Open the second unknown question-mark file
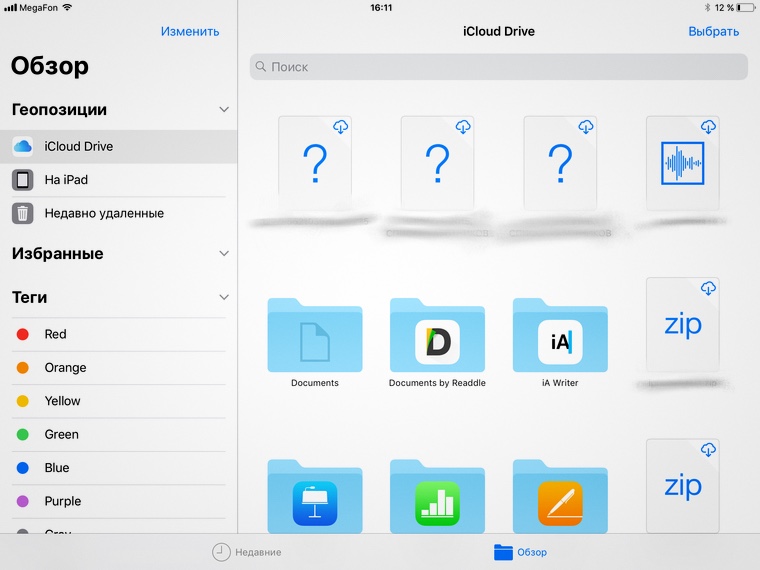The height and width of the screenshot is (570, 760). [x=437, y=163]
